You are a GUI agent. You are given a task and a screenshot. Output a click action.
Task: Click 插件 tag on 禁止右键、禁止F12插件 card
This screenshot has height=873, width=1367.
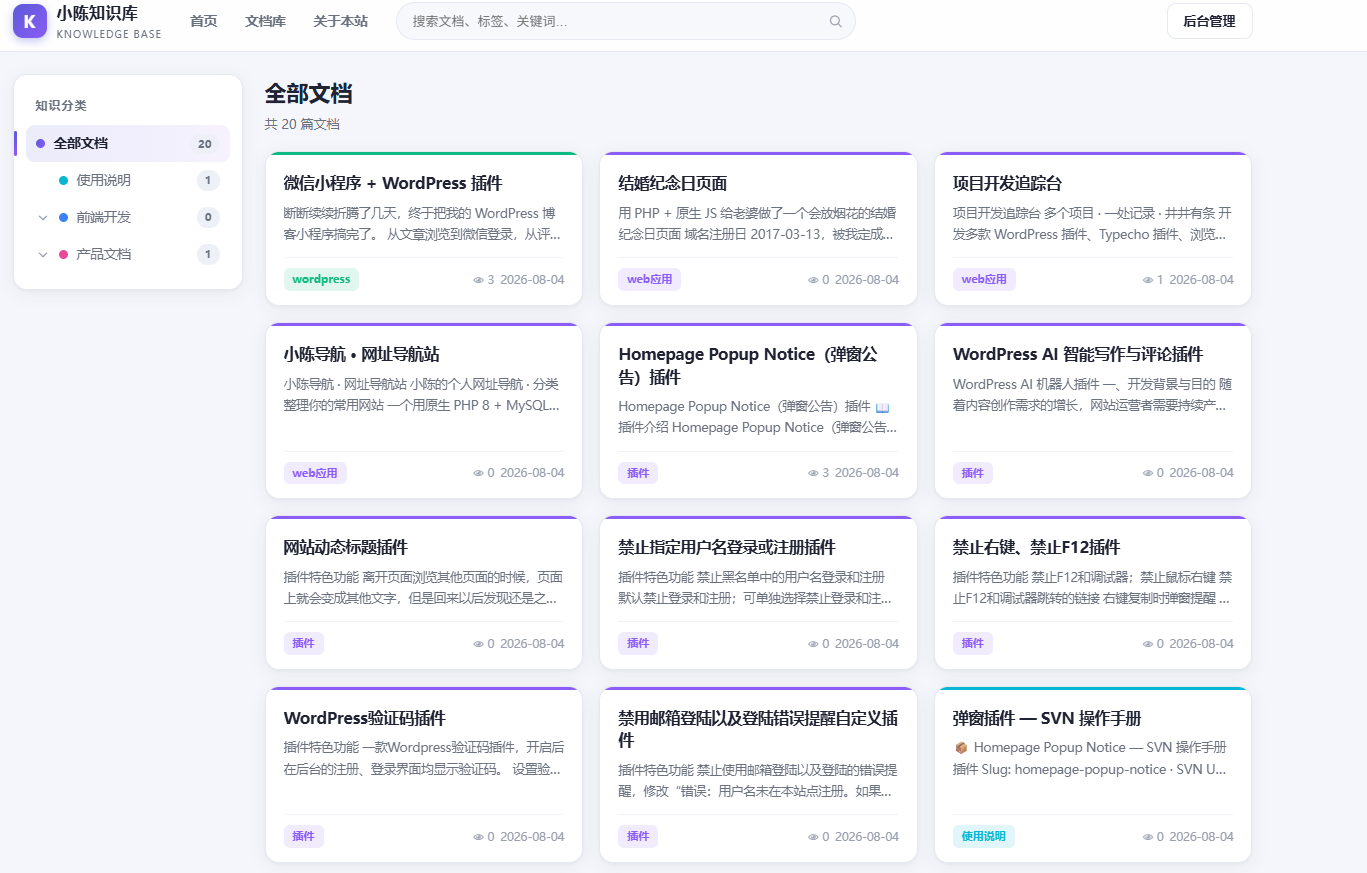pyautogui.click(x=973, y=644)
